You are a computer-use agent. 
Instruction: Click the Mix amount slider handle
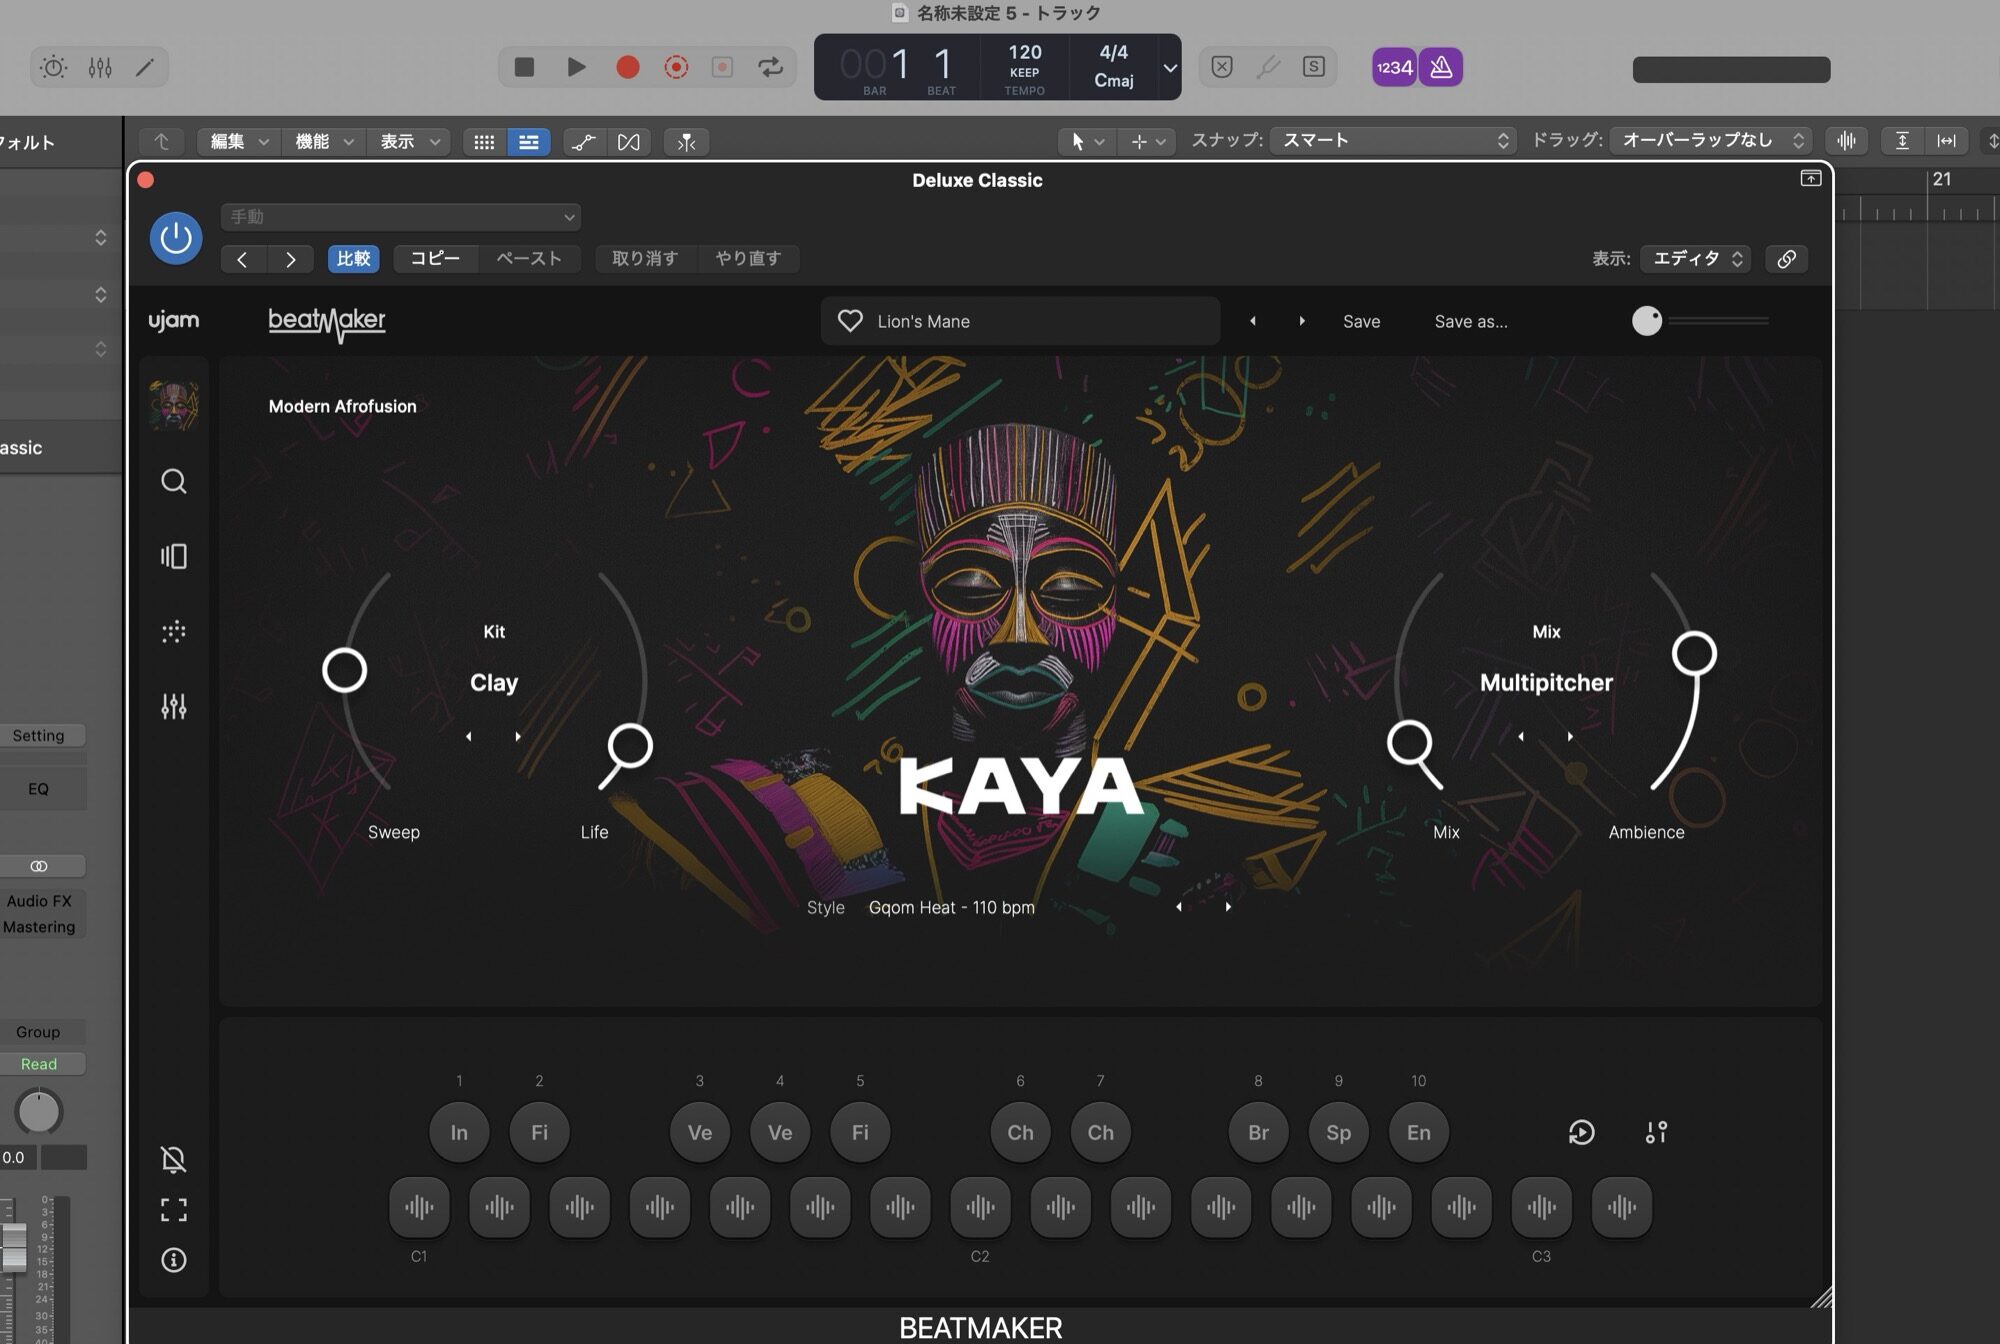1410,744
